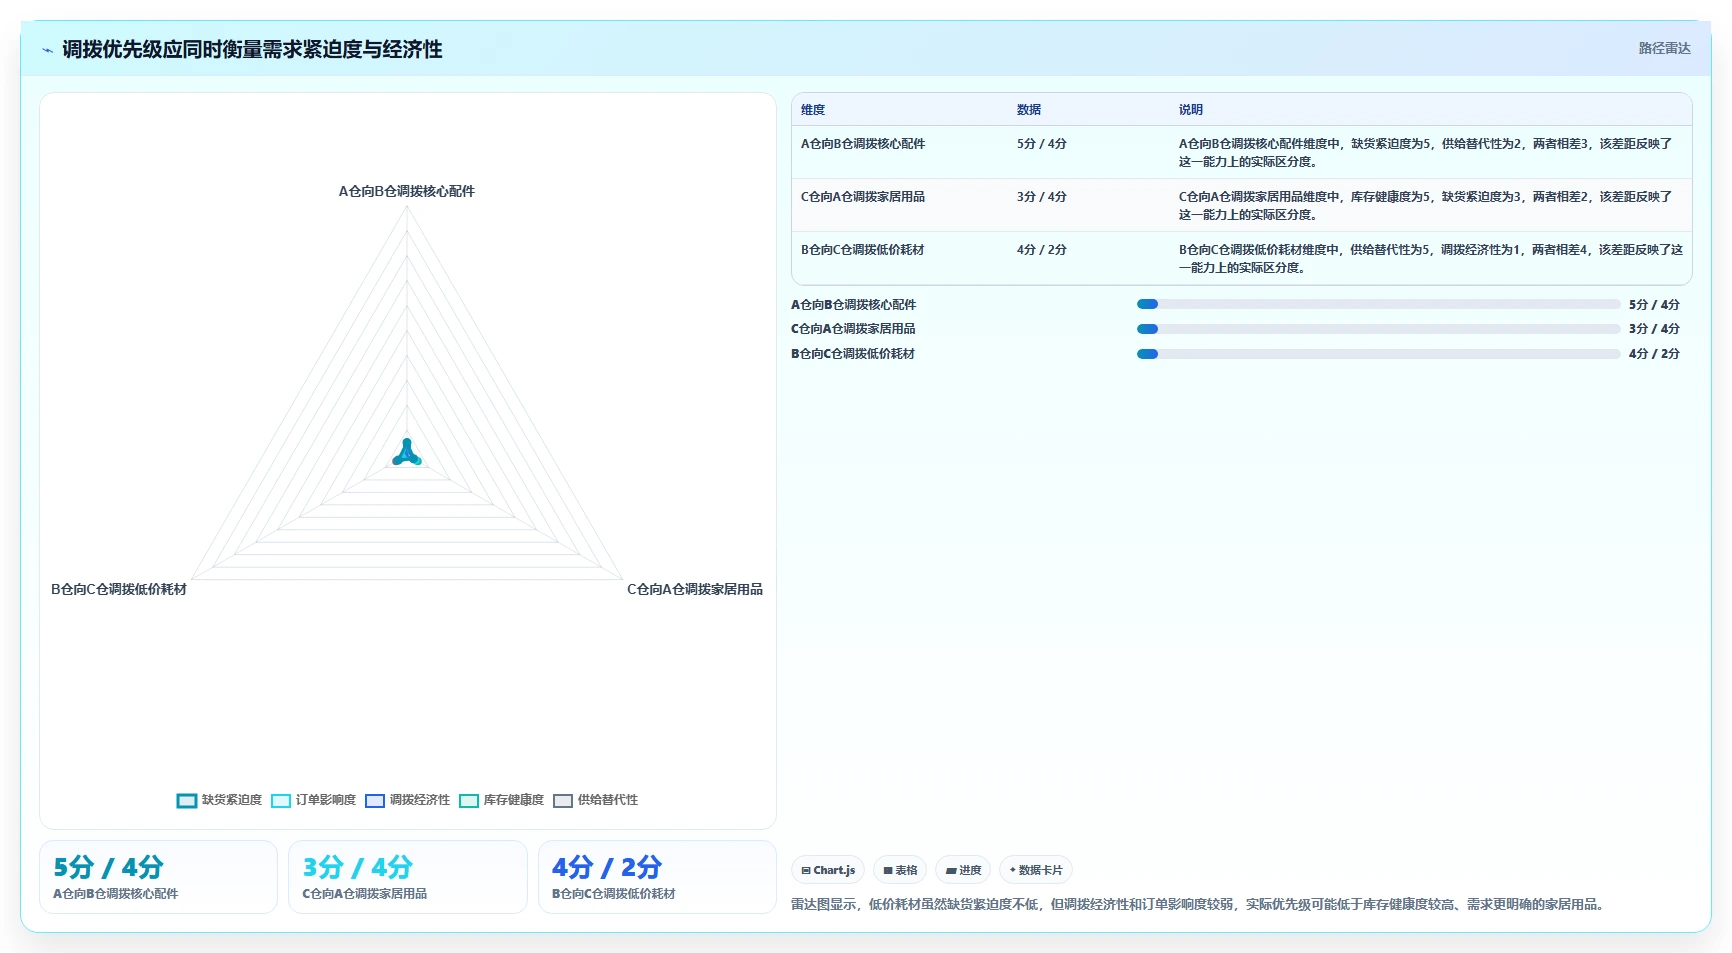Click progress list label B仓向C仓调拨低价耗材
Viewport: 1732px width, 953px height.
pyautogui.click(x=854, y=354)
